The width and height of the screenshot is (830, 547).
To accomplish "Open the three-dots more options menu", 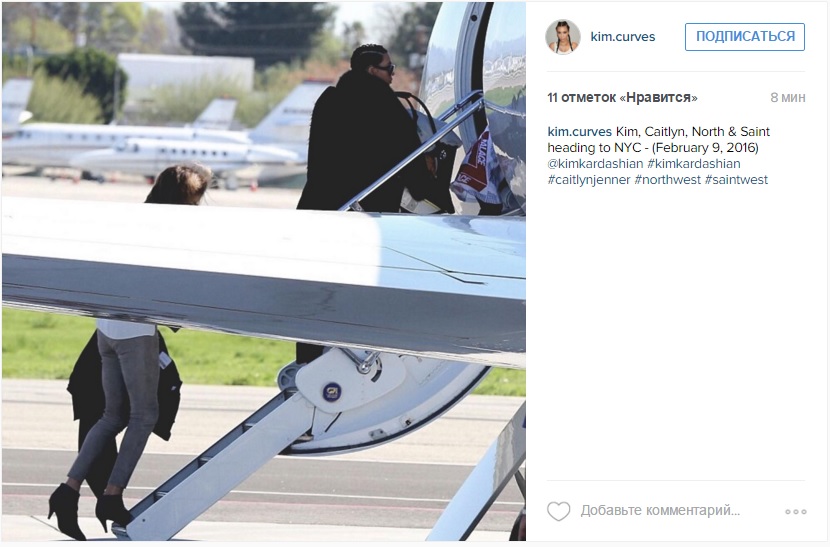I will coord(796,512).
